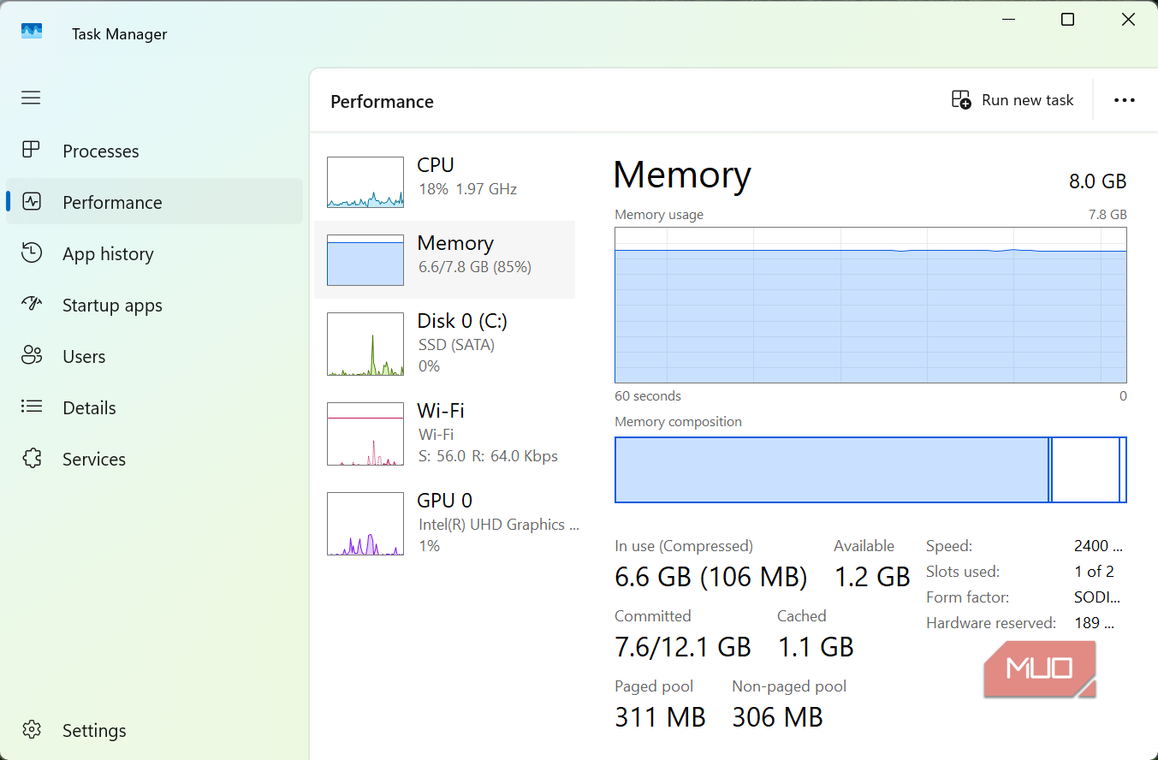Click the Users people icon
Image resolution: width=1158 pixels, height=760 pixels.
[x=31, y=355]
